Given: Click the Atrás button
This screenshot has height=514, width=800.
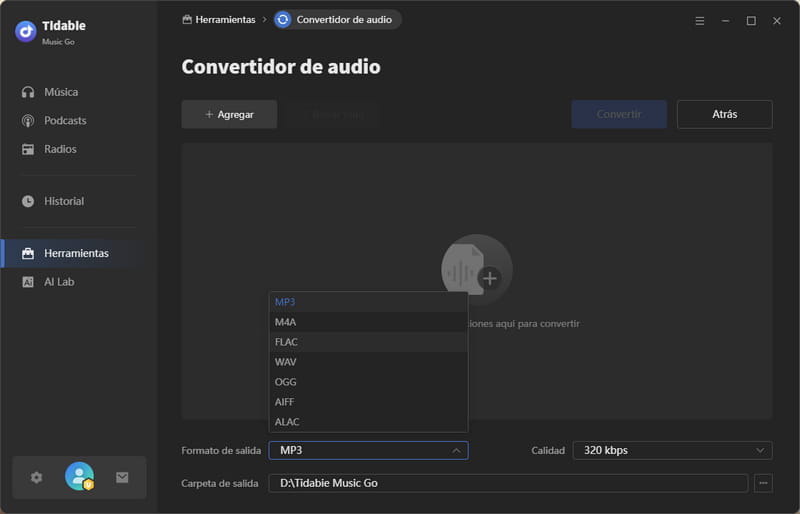Looking at the screenshot, I should pyautogui.click(x=724, y=114).
